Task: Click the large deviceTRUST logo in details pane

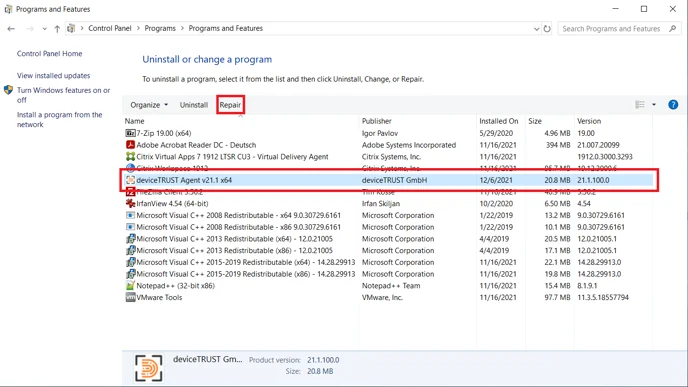Action: 149,368
